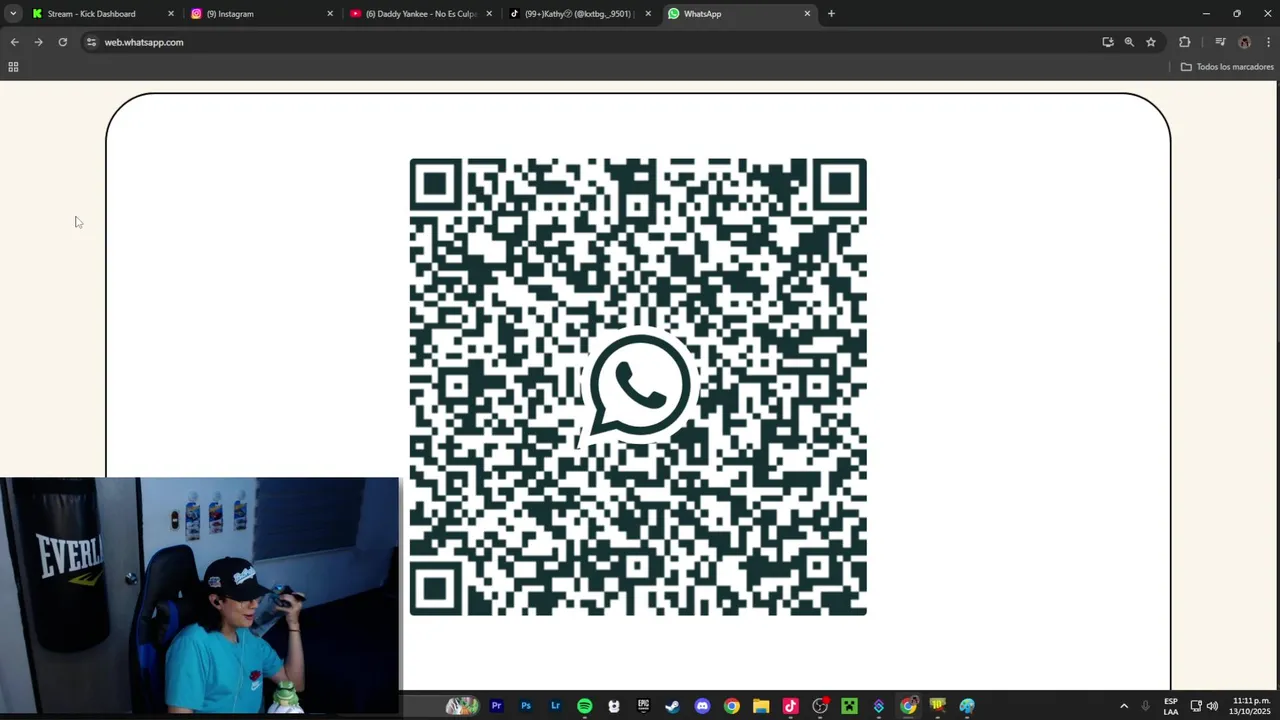This screenshot has height=720, width=1280.
Task: Click the webcam overlay video feed
Action: (200, 595)
